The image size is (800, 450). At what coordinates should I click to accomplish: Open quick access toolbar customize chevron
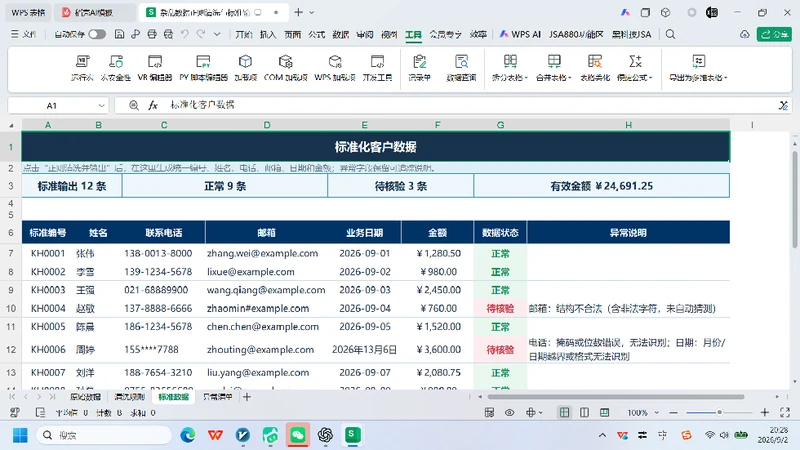[x=217, y=34]
